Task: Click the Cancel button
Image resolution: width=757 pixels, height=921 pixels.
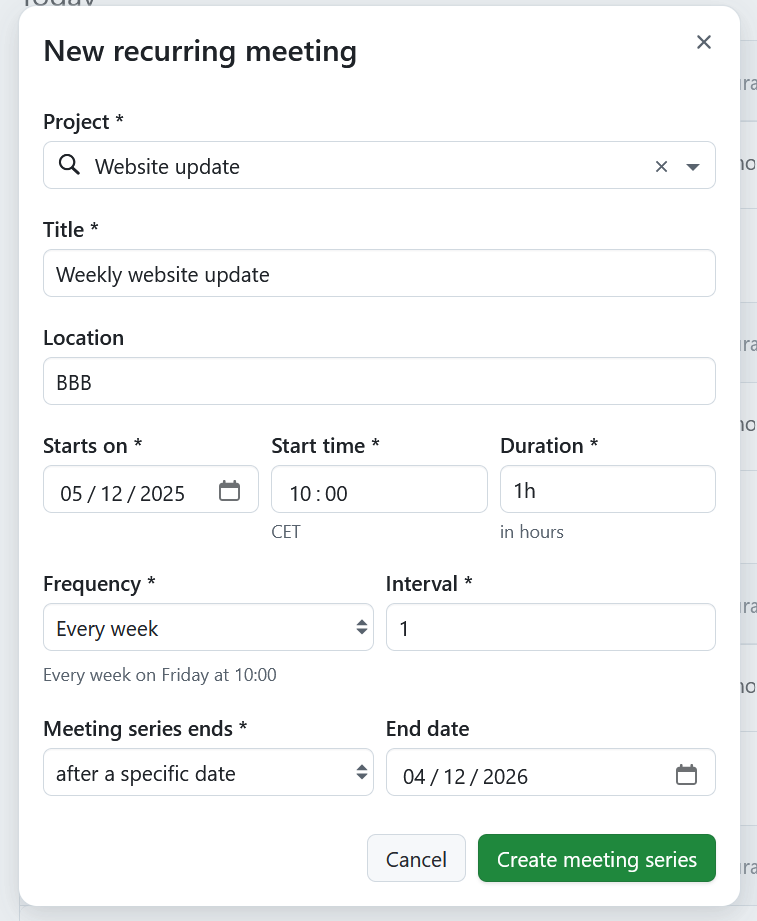Action: coord(416,858)
